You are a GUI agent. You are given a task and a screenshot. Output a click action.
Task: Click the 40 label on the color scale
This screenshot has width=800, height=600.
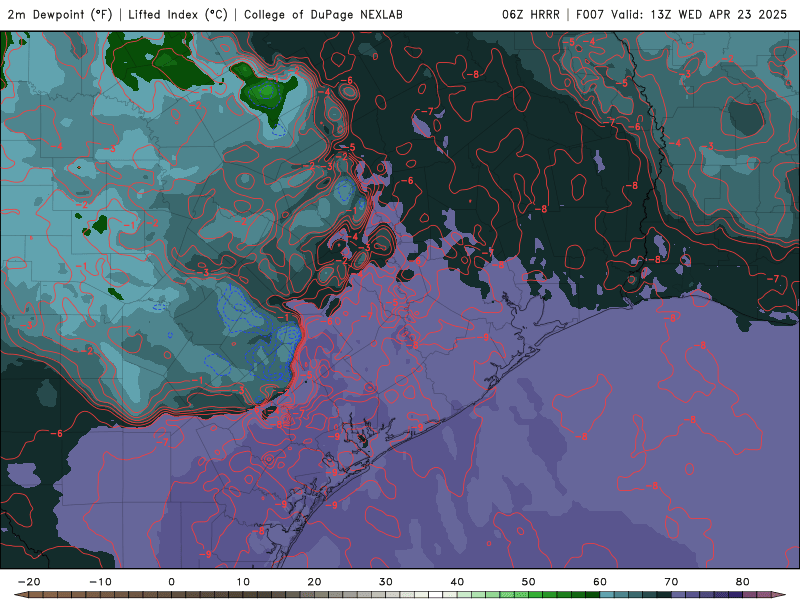point(457,582)
